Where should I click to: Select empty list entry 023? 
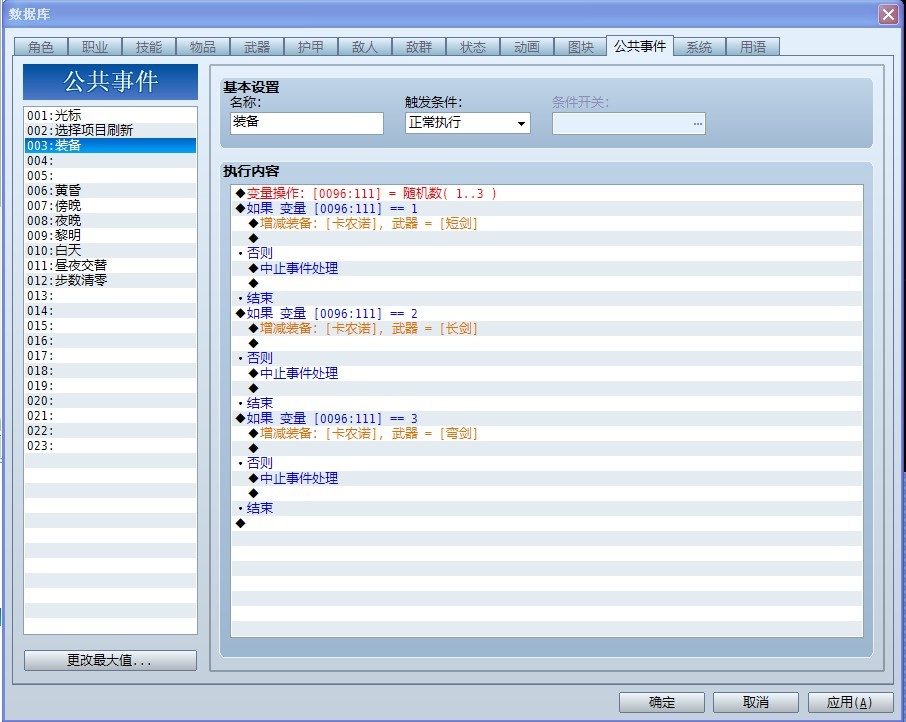pyautogui.click(x=110, y=446)
